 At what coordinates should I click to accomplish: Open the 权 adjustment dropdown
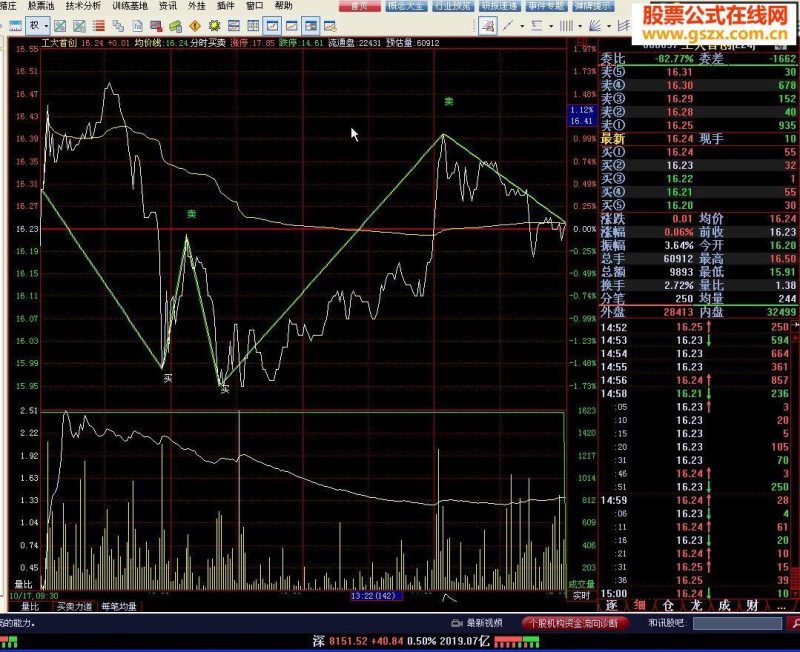pos(38,26)
